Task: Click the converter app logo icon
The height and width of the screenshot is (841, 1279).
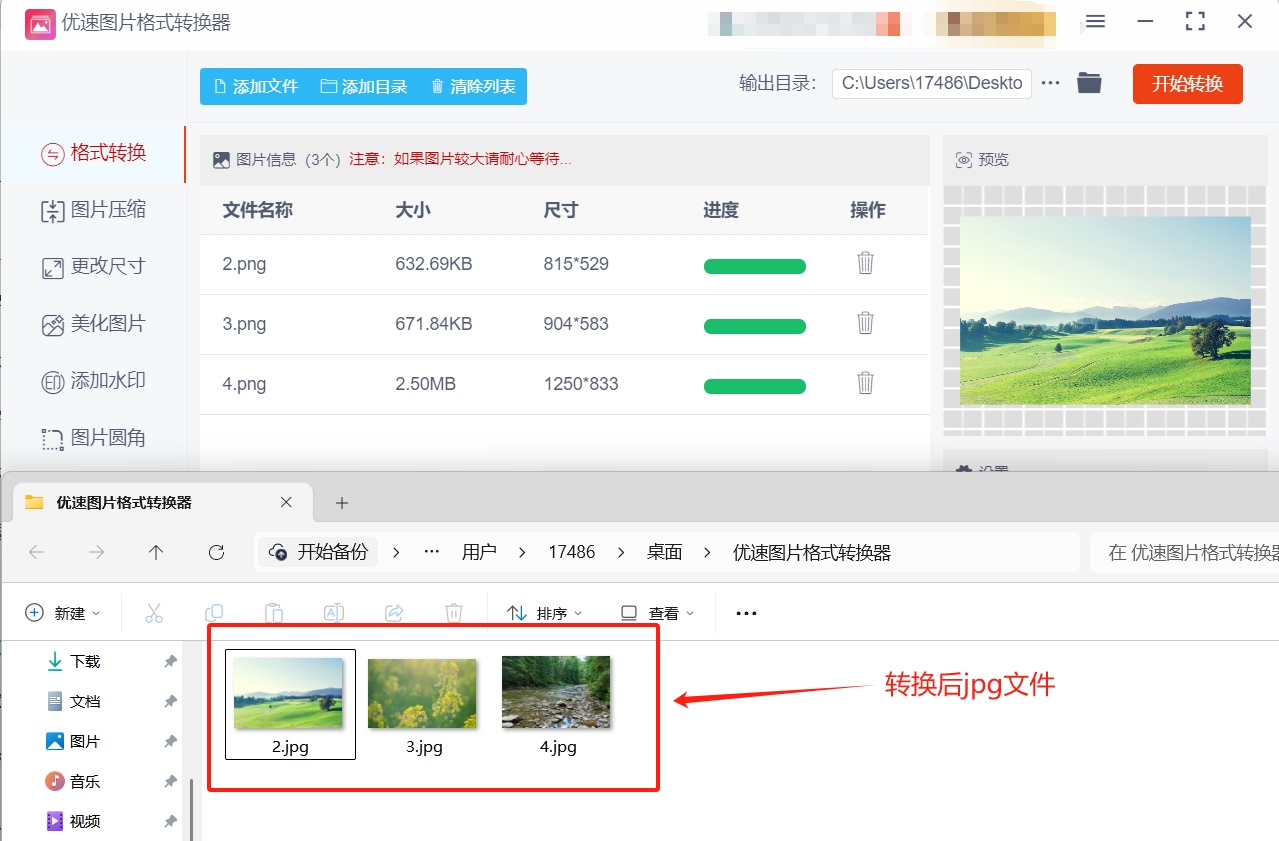Action: tap(40, 23)
